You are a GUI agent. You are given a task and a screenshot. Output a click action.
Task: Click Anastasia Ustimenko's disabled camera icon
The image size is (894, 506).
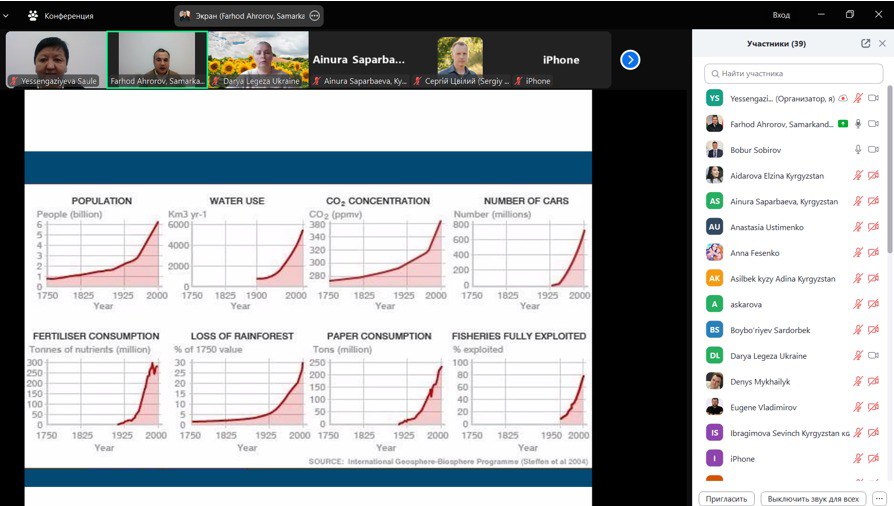pyautogui.click(x=873, y=226)
